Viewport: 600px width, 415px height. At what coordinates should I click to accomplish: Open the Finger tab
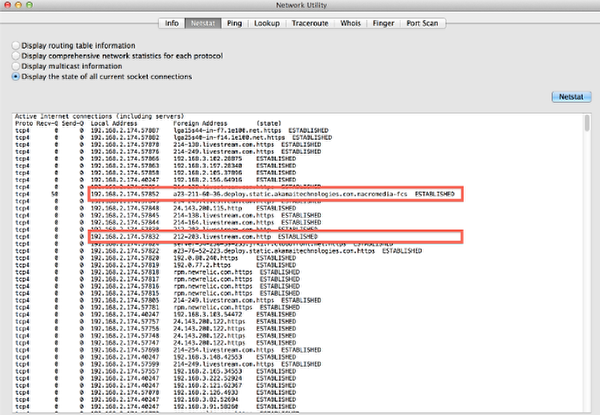tap(383, 23)
